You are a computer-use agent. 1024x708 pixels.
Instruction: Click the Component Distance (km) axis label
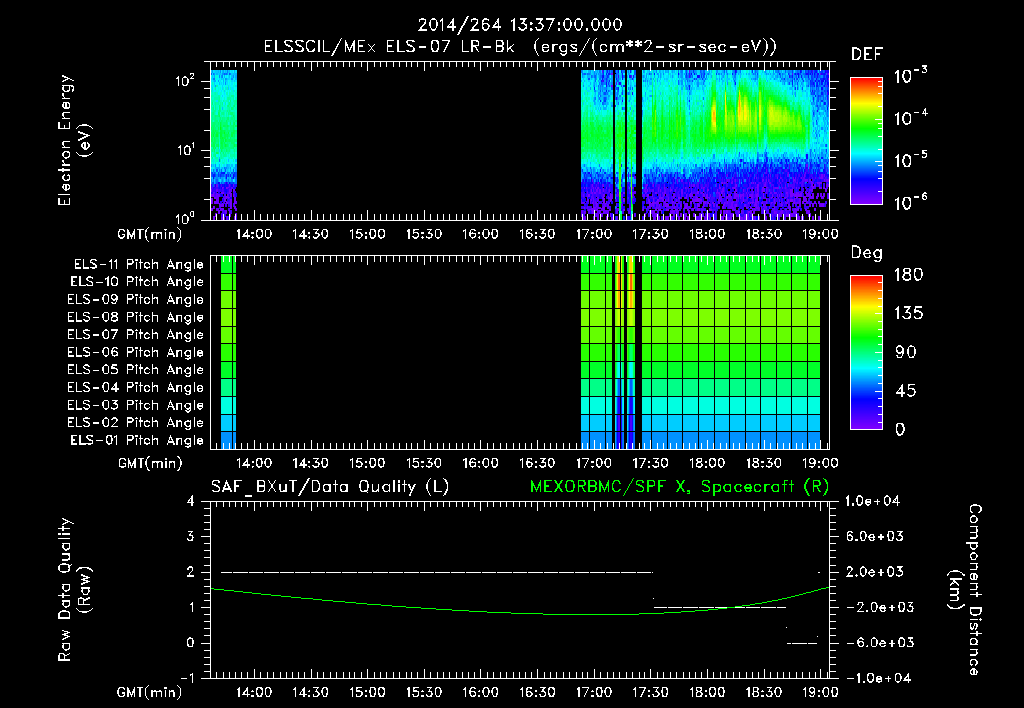(x=965, y=590)
